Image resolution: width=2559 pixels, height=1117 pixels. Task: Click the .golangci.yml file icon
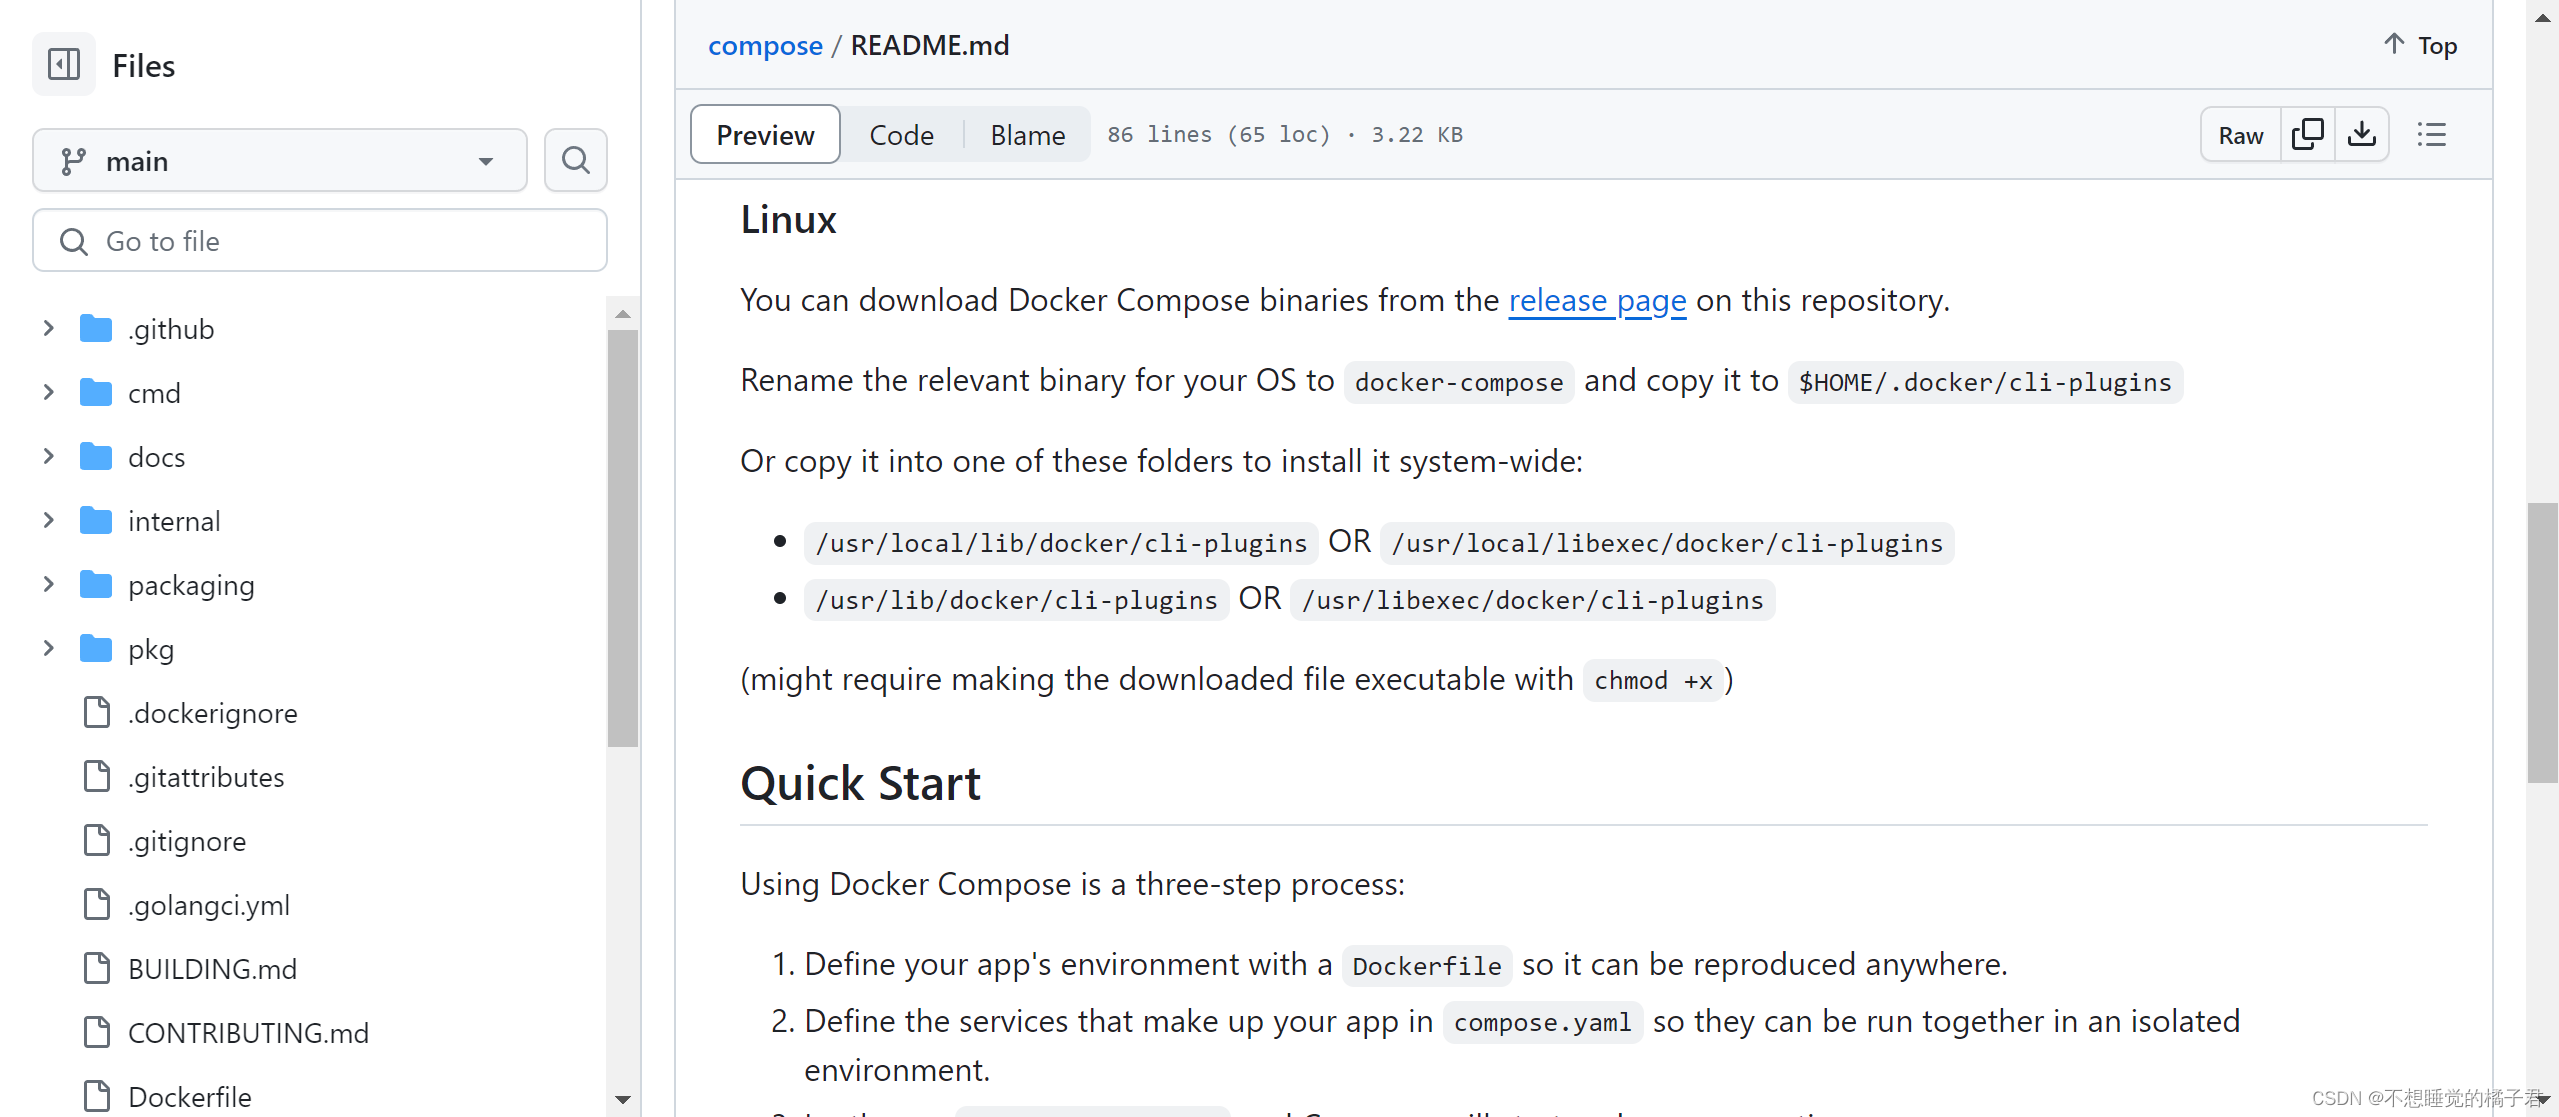(97, 904)
